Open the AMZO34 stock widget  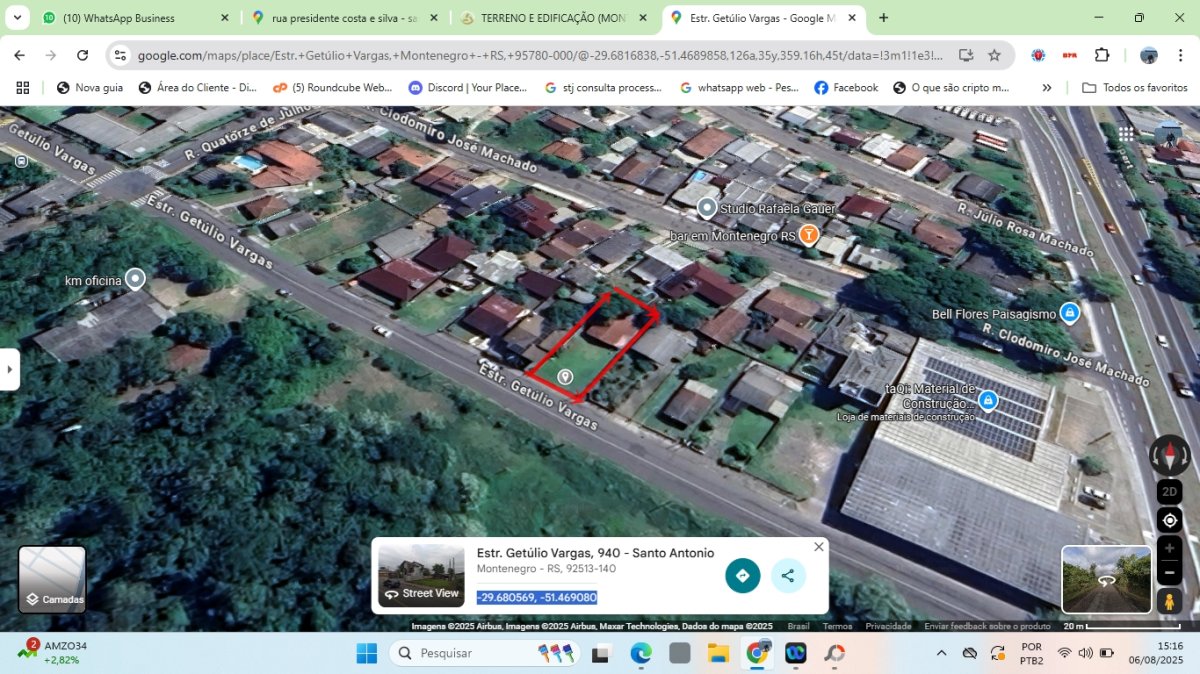(55, 653)
